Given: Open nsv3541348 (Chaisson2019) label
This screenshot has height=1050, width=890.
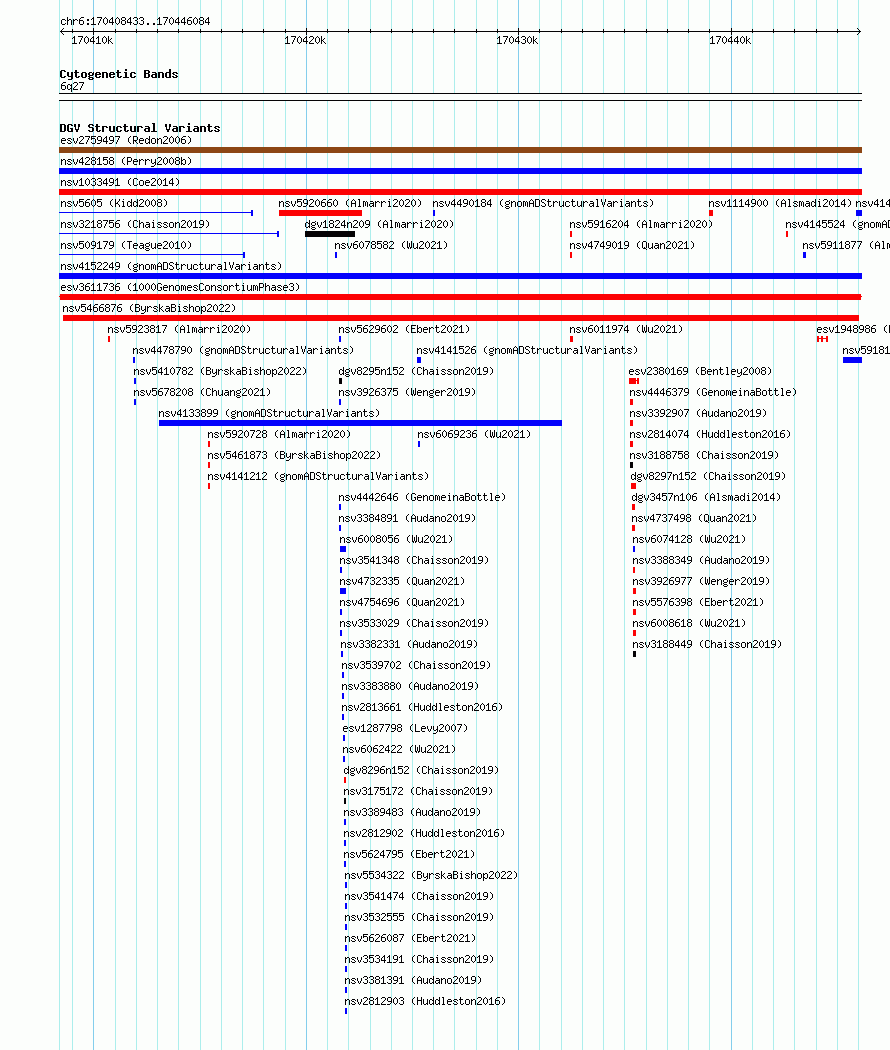Looking at the screenshot, I should [x=414, y=560].
